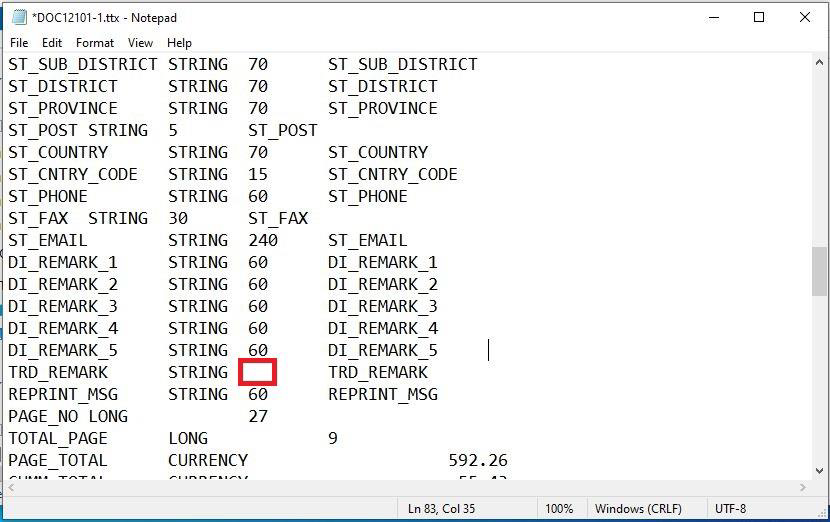The image size is (830, 522).
Task: Click the horizontal scrollbar right arrow
Action: tap(802, 487)
